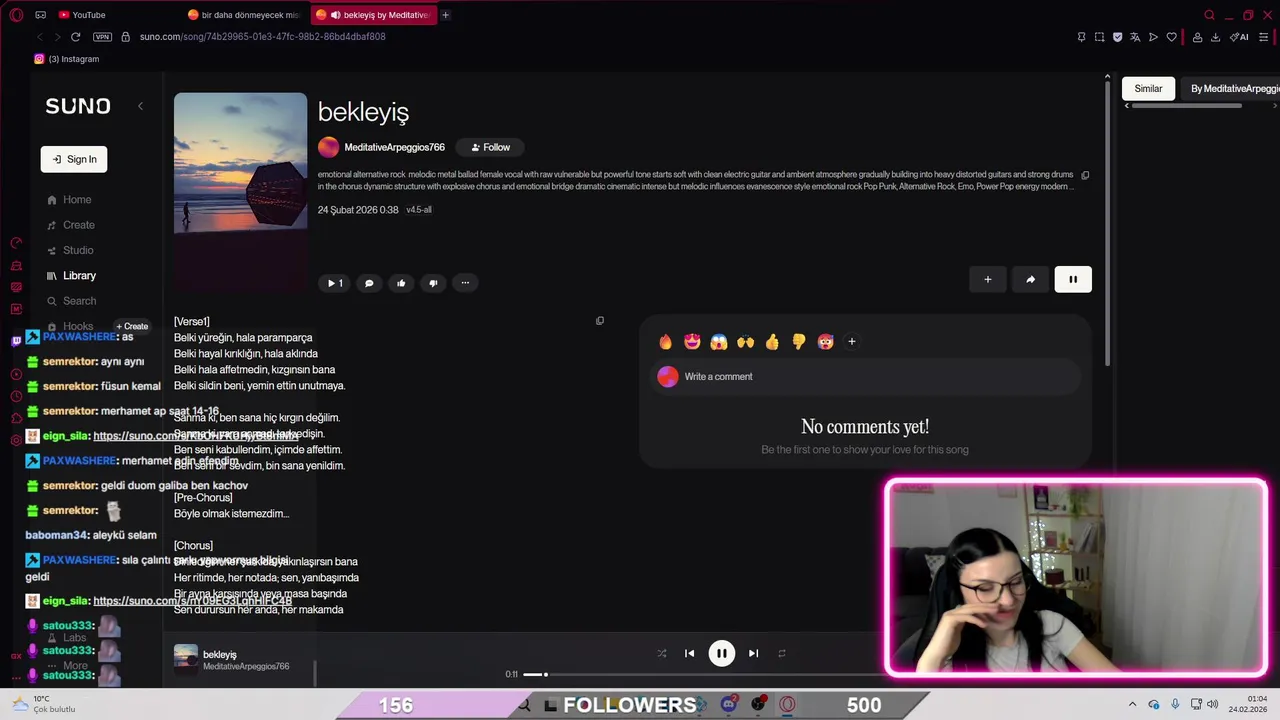Screen dimensions: 1280x720
Task: Open eign_sila's first suno.com chat link
Action: [x=195, y=436]
